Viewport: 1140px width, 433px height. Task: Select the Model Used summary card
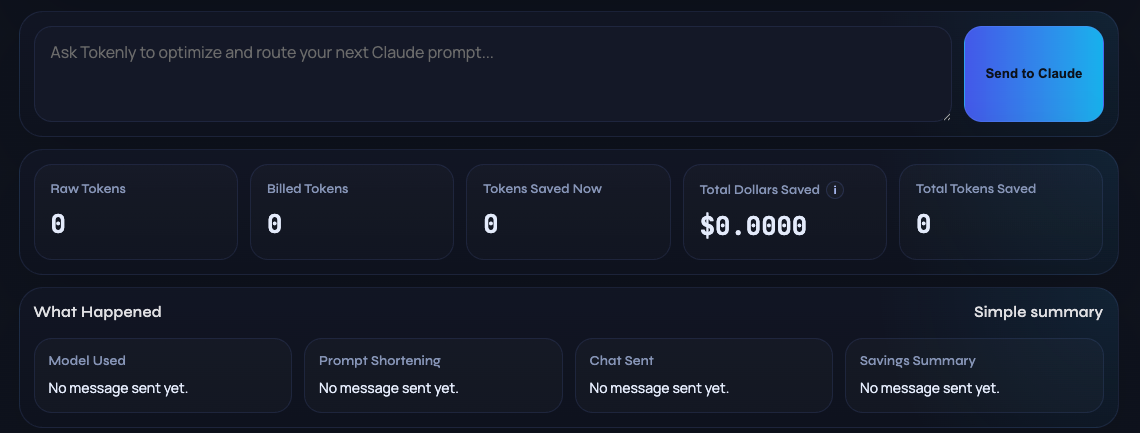pos(163,375)
